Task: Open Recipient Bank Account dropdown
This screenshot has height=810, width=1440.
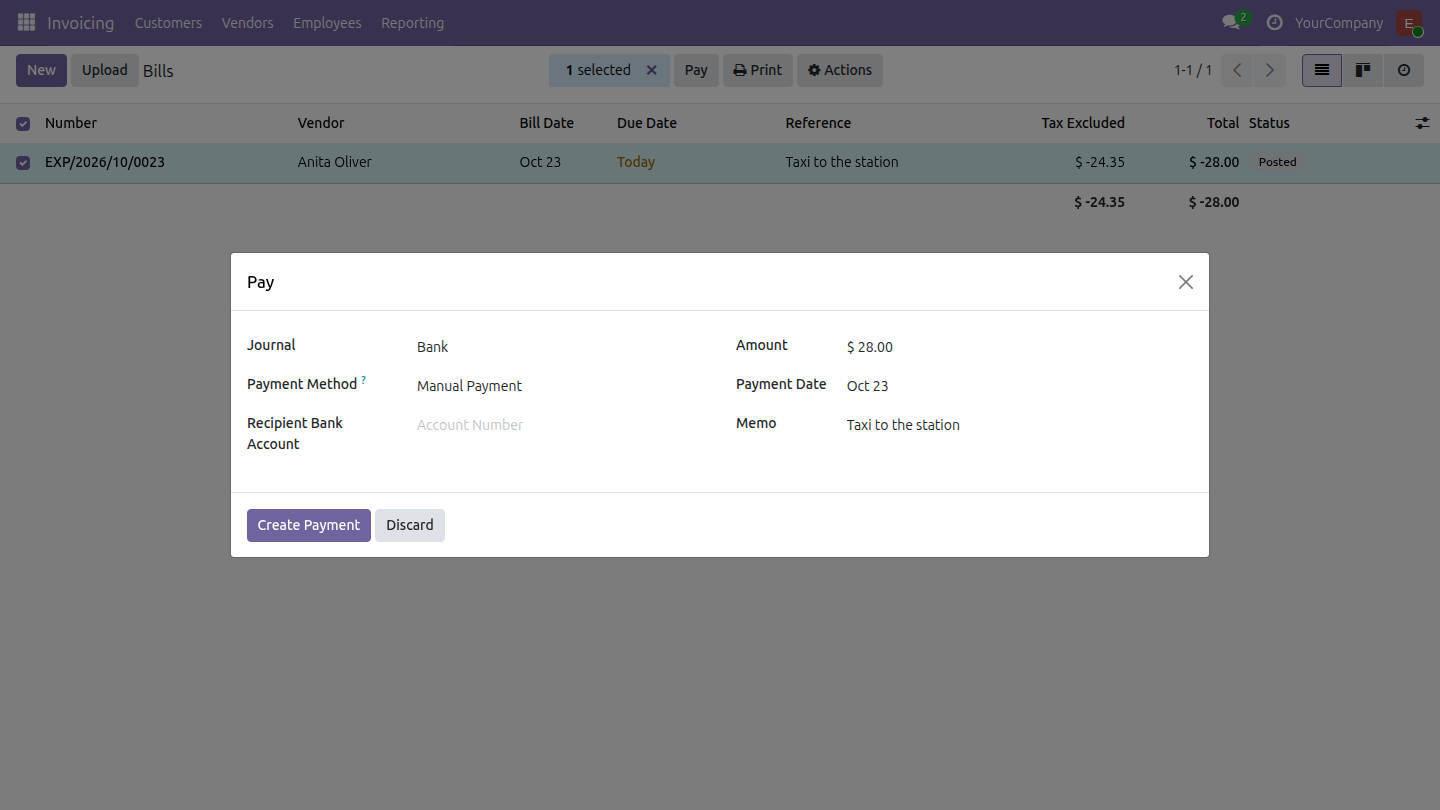Action: [560, 425]
